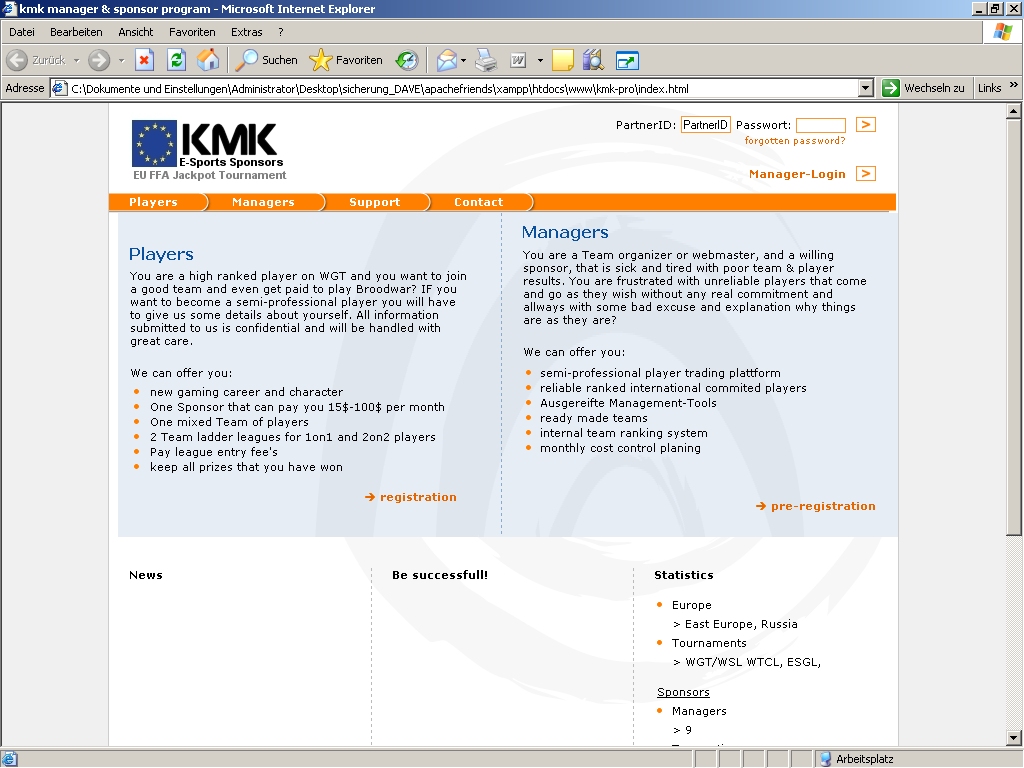Image resolution: width=1024 pixels, height=768 pixels.
Task: Open the research books toolbar icon
Action: pos(594,60)
